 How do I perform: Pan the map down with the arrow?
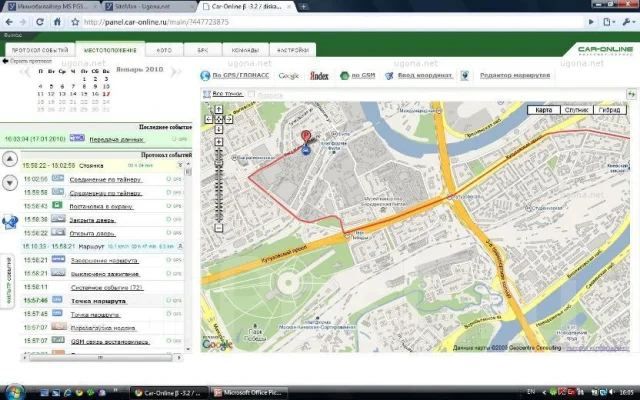click(x=219, y=129)
